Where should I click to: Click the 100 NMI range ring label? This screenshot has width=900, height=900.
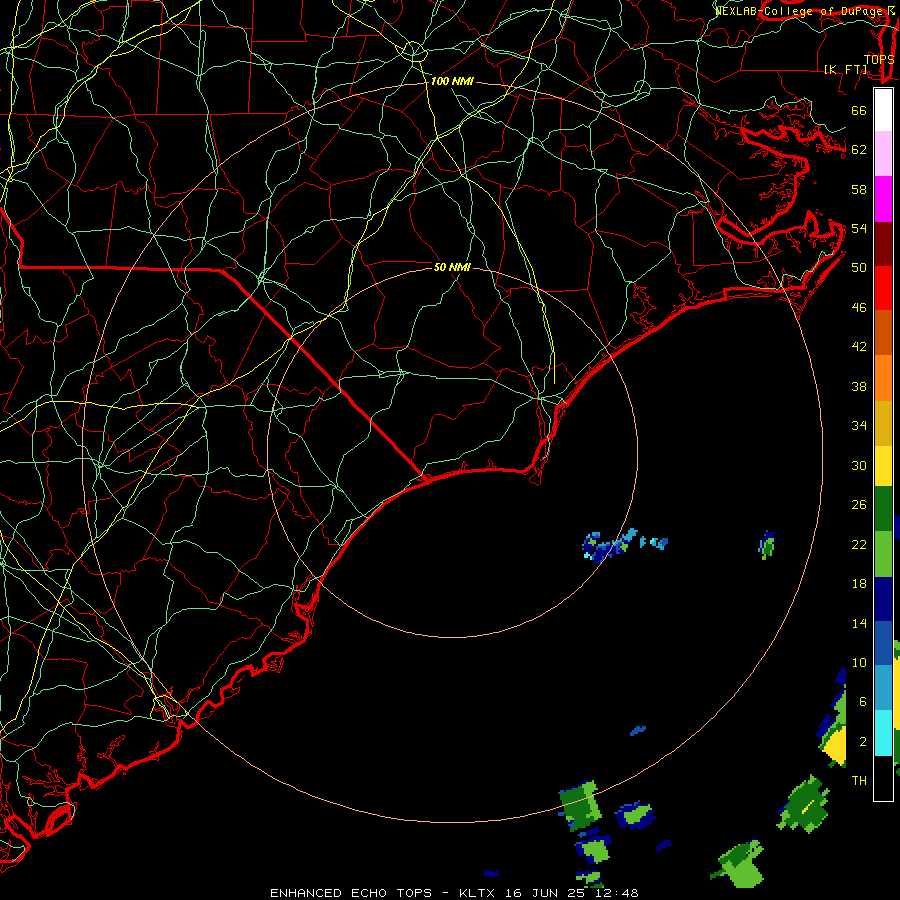(x=452, y=81)
